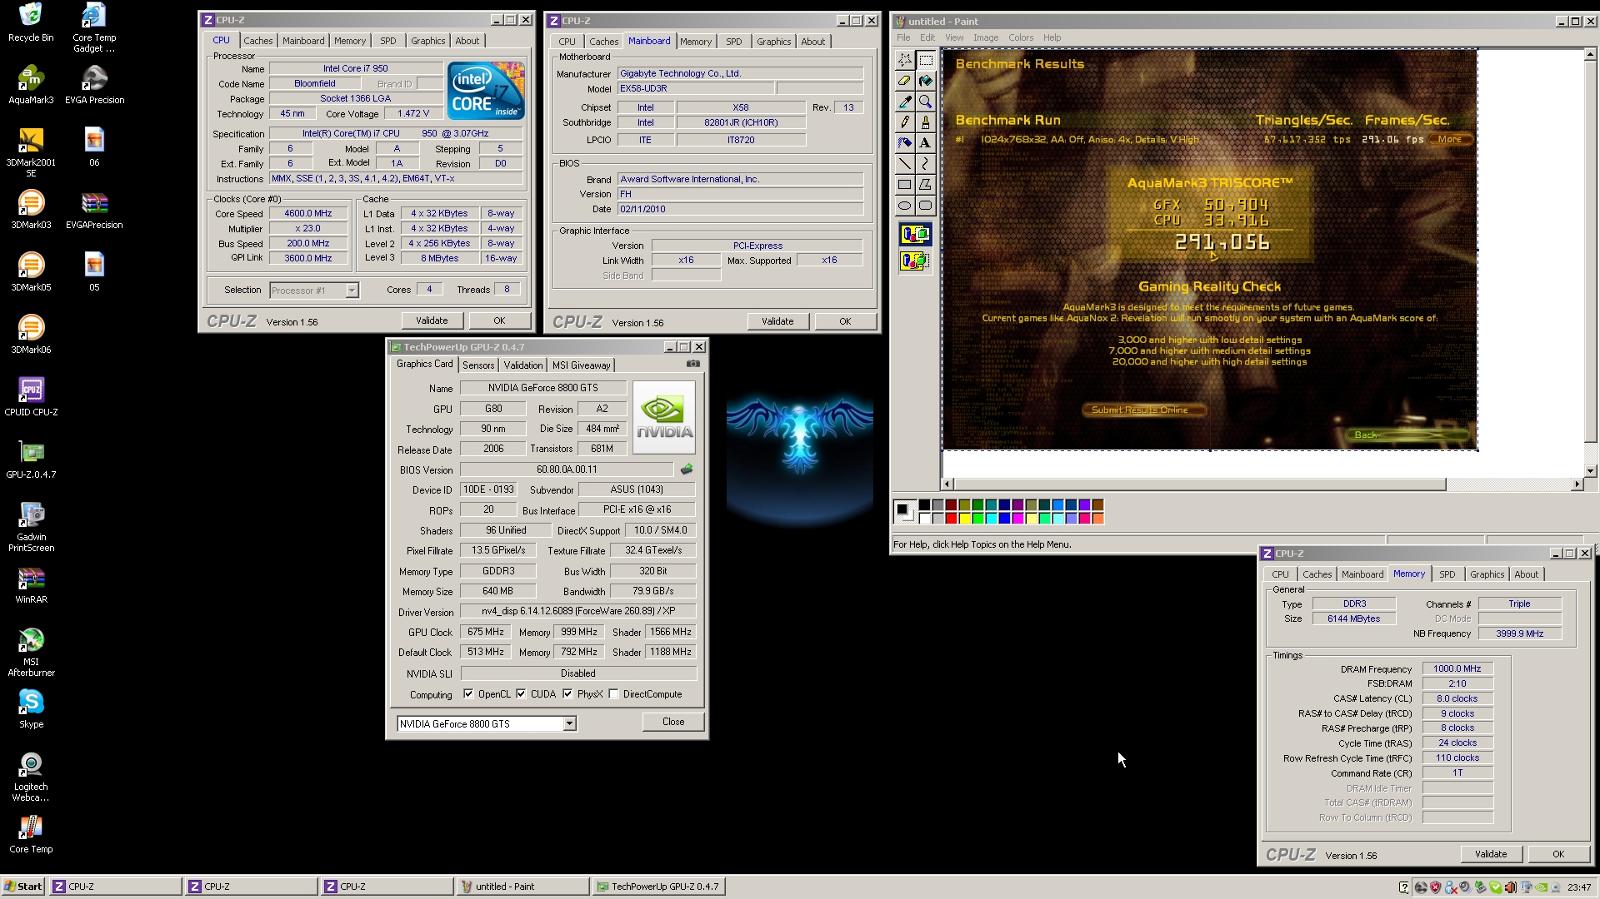Viewport: 1600px width, 899px height.
Task: Select the Free-Form Select tool in Paint
Action: pyautogui.click(x=905, y=60)
